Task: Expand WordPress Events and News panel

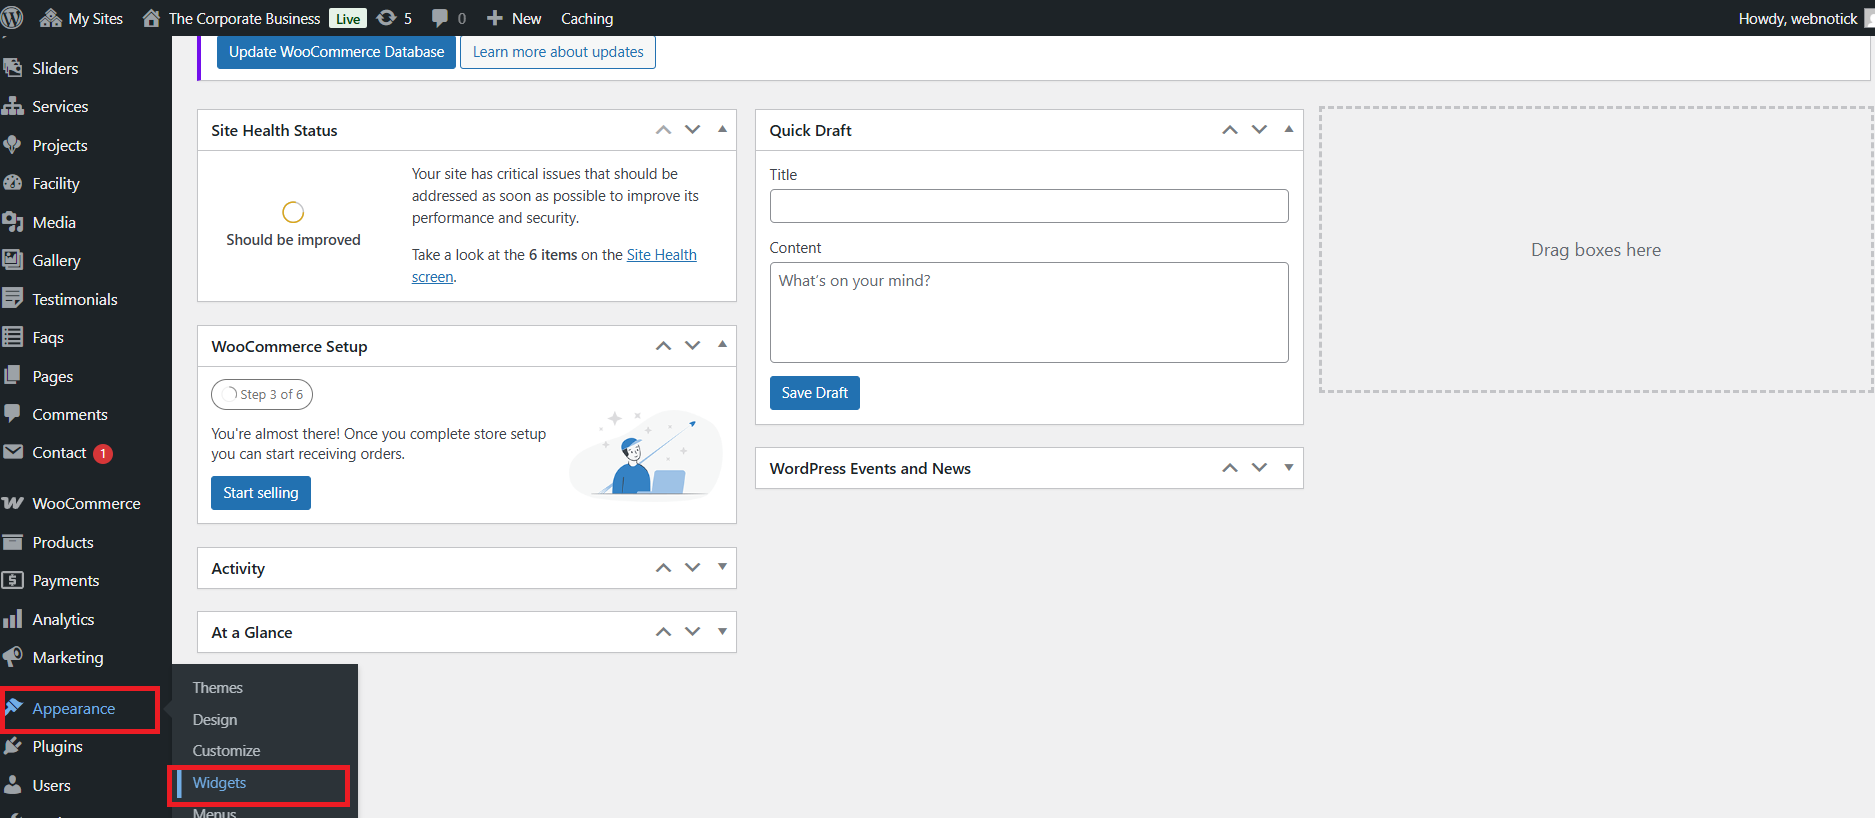Action: coord(1288,467)
